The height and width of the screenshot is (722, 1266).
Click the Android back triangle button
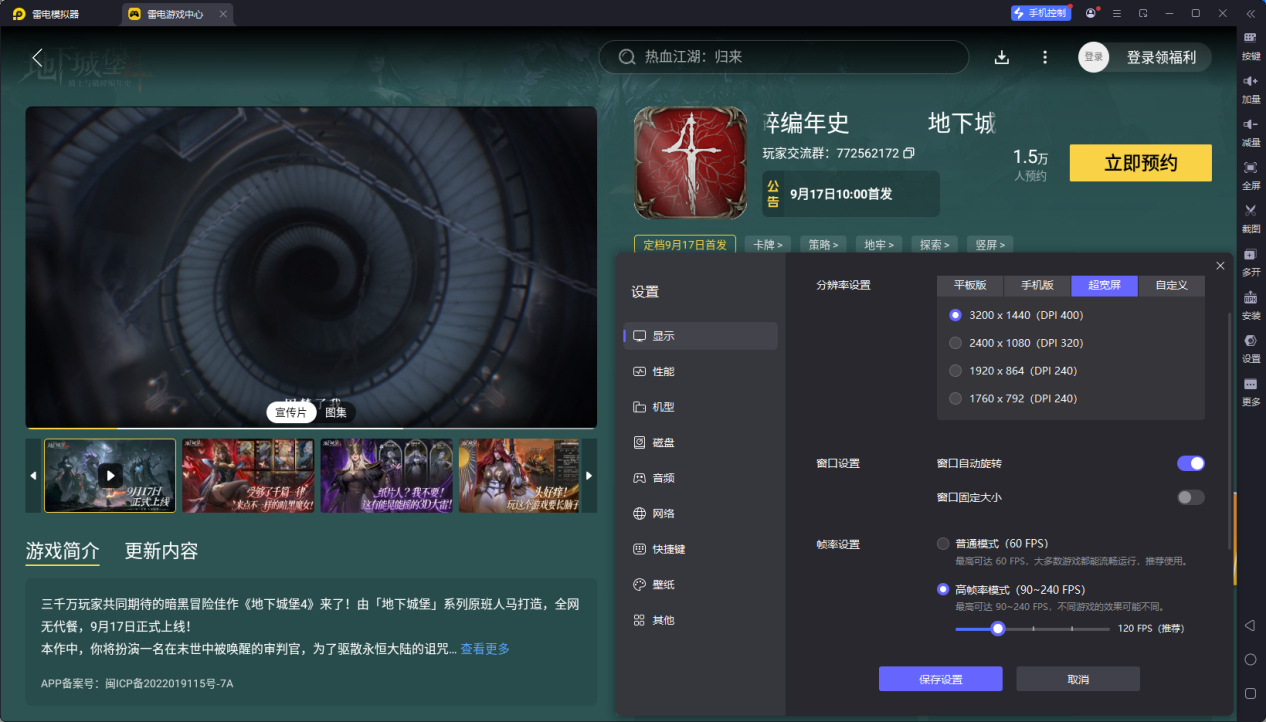(x=1250, y=625)
